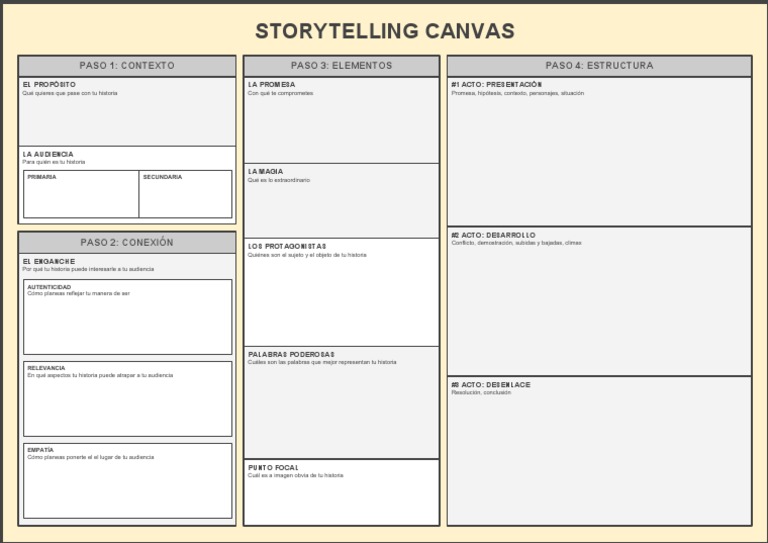Click inside the EMPATÍA box
This screenshot has width=768, height=543.
click(x=127, y=484)
